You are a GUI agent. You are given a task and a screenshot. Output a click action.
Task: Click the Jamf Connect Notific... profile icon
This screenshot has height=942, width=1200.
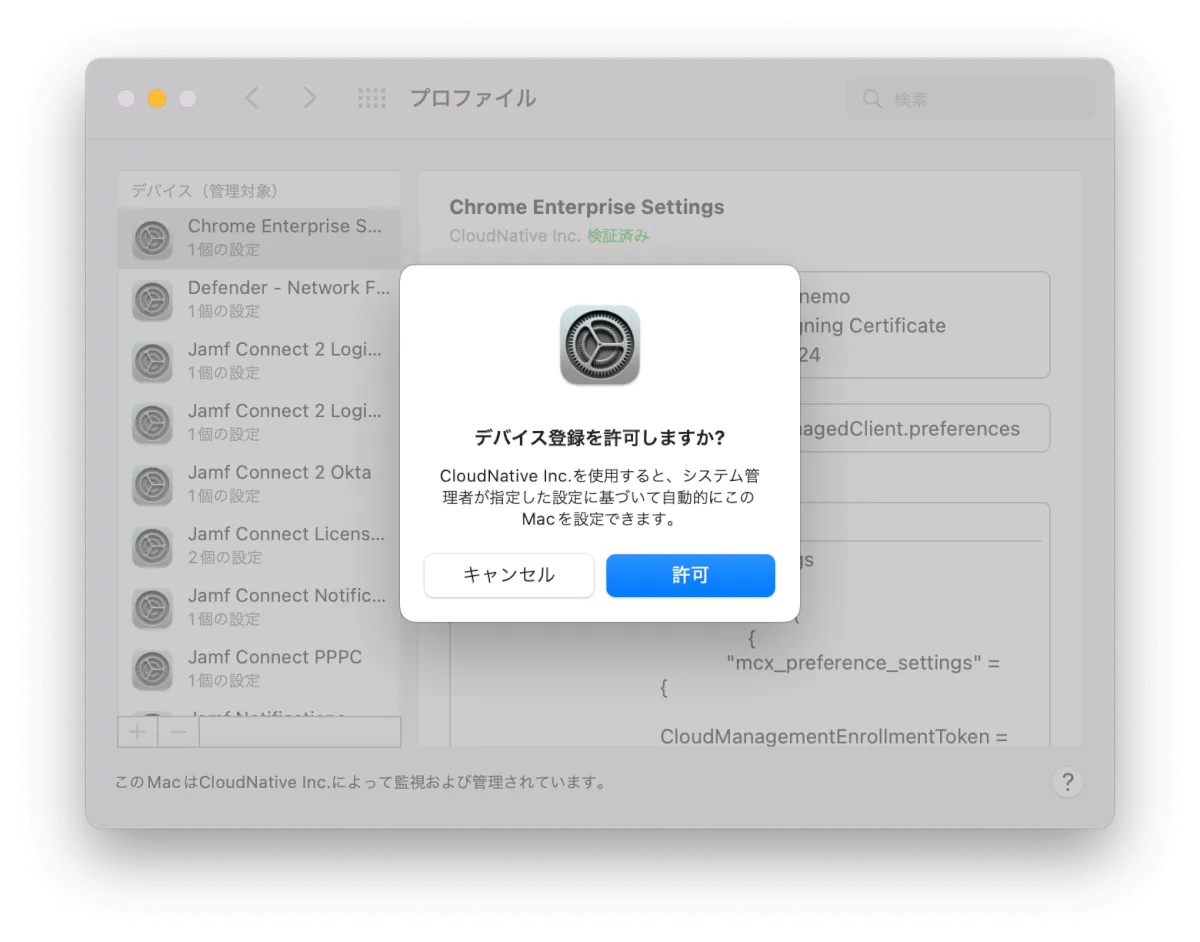tap(152, 608)
